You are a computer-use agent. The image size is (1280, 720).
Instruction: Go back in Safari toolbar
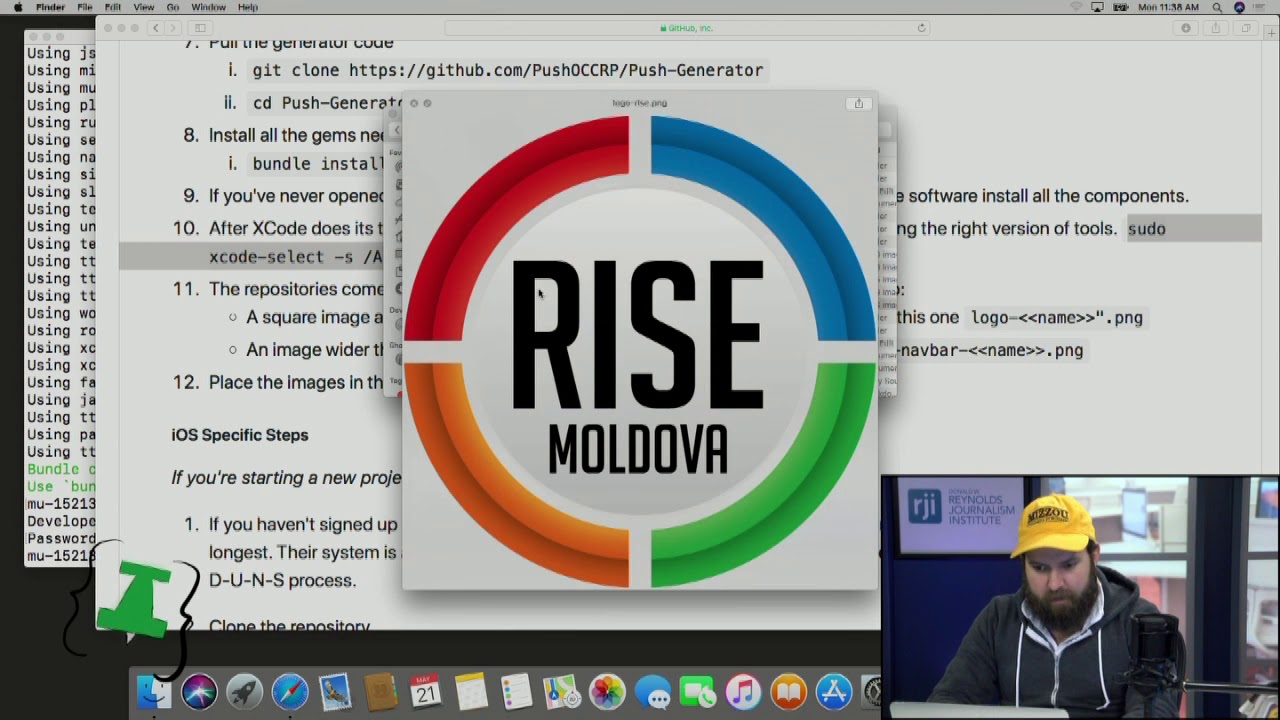155,28
